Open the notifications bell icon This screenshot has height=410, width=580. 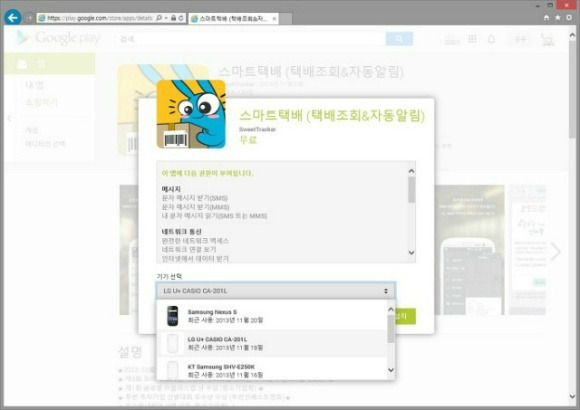[x=491, y=39]
